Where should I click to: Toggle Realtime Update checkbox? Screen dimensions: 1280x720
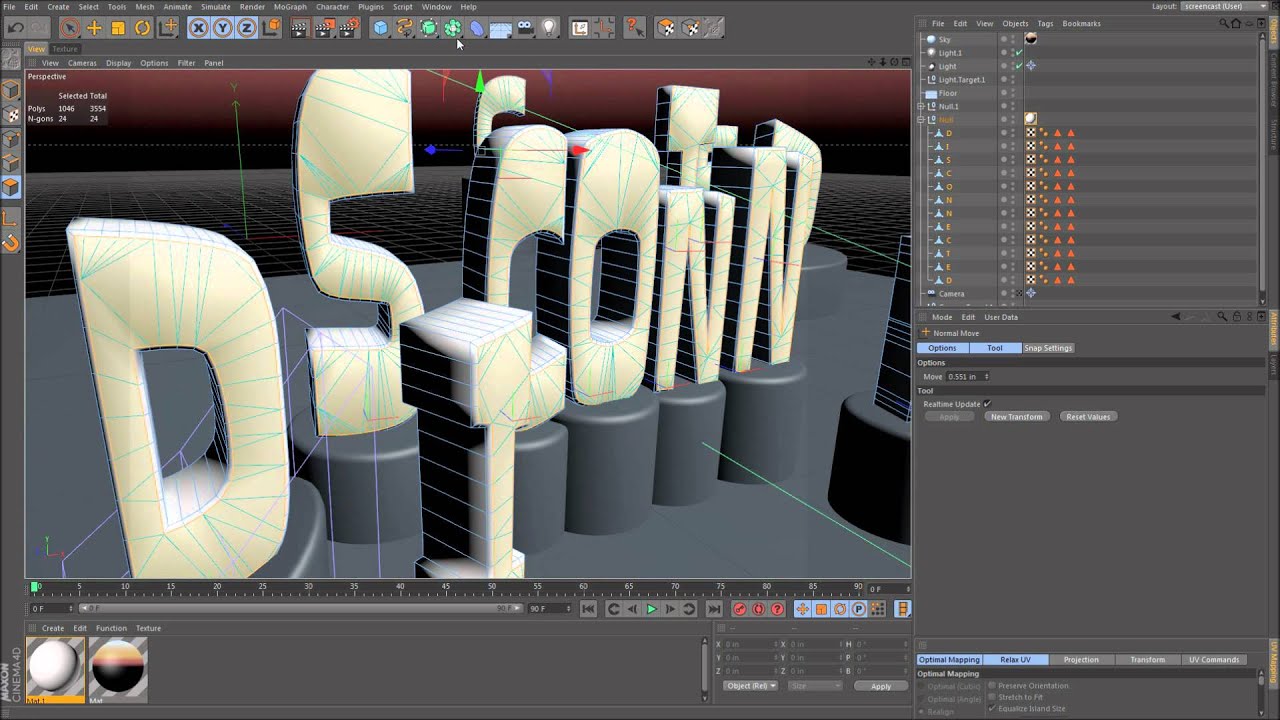pos(987,404)
